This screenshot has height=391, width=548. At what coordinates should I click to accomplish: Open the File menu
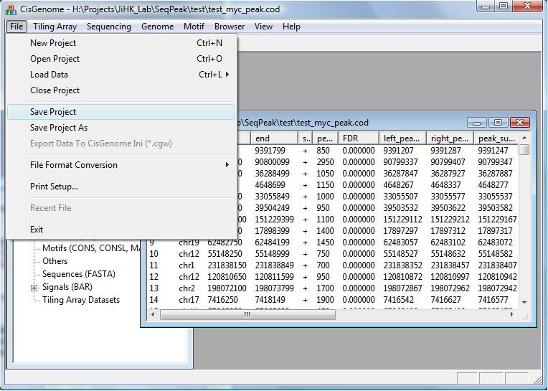click(x=16, y=27)
